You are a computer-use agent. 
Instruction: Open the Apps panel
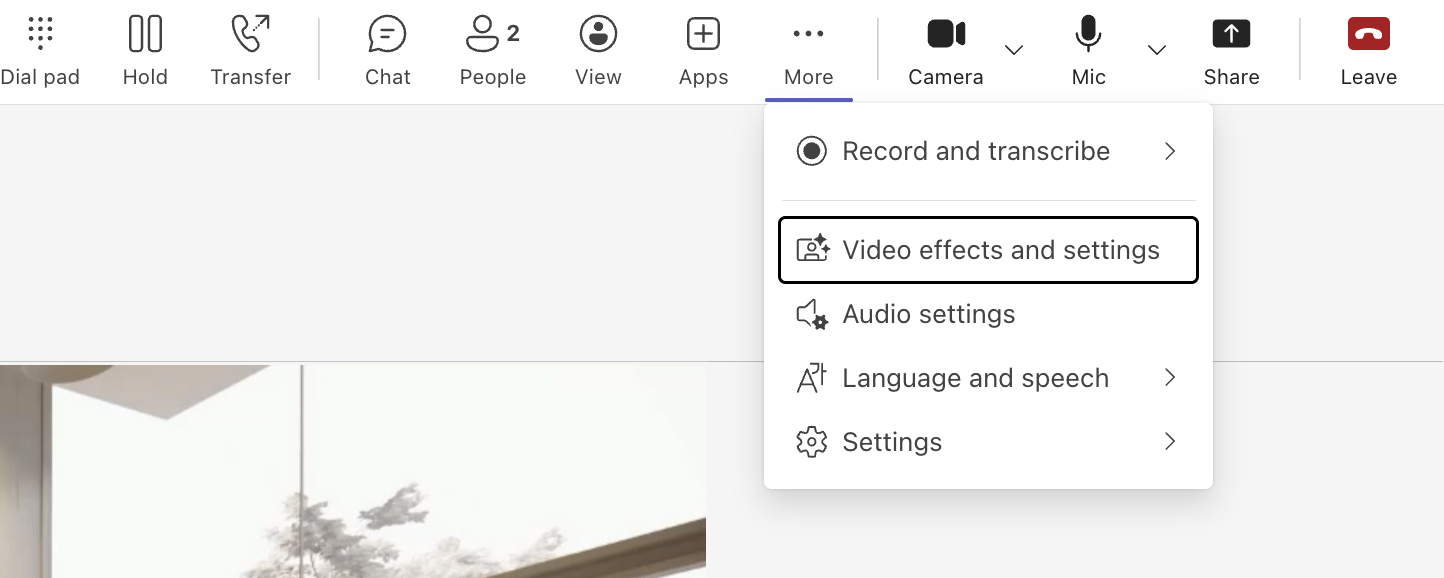click(x=703, y=50)
